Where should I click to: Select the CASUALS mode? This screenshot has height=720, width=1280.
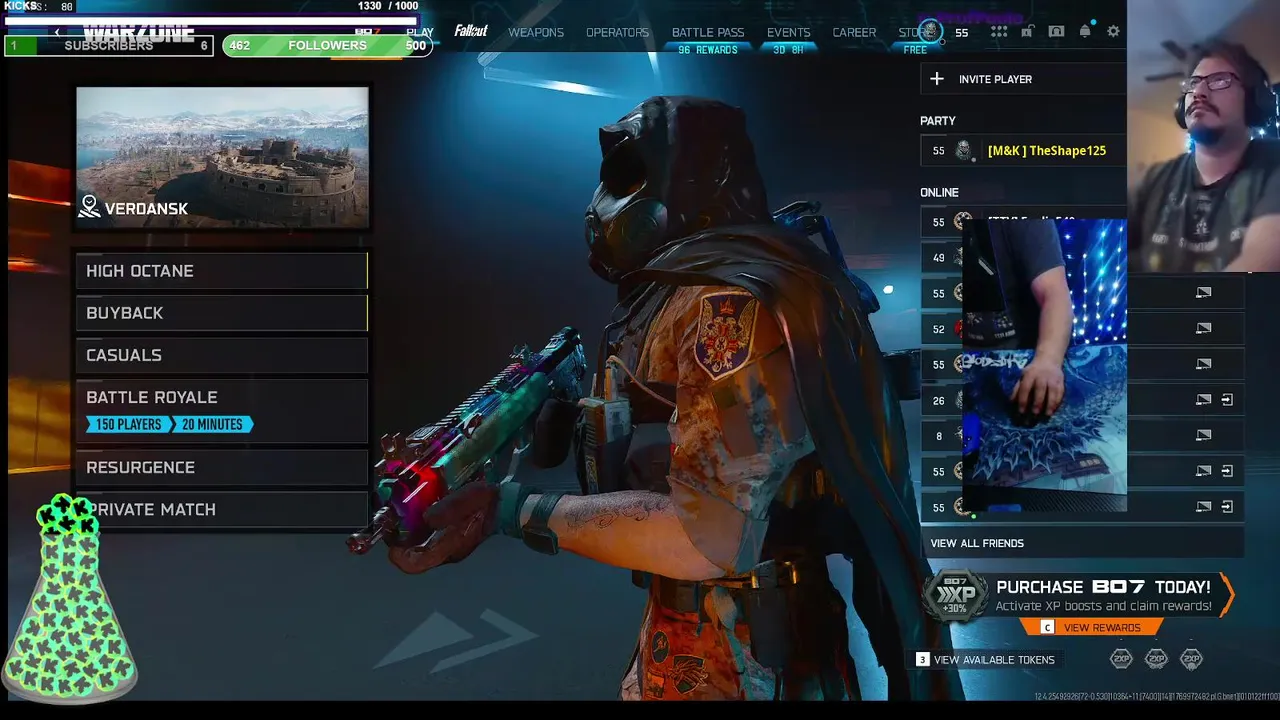(x=222, y=355)
